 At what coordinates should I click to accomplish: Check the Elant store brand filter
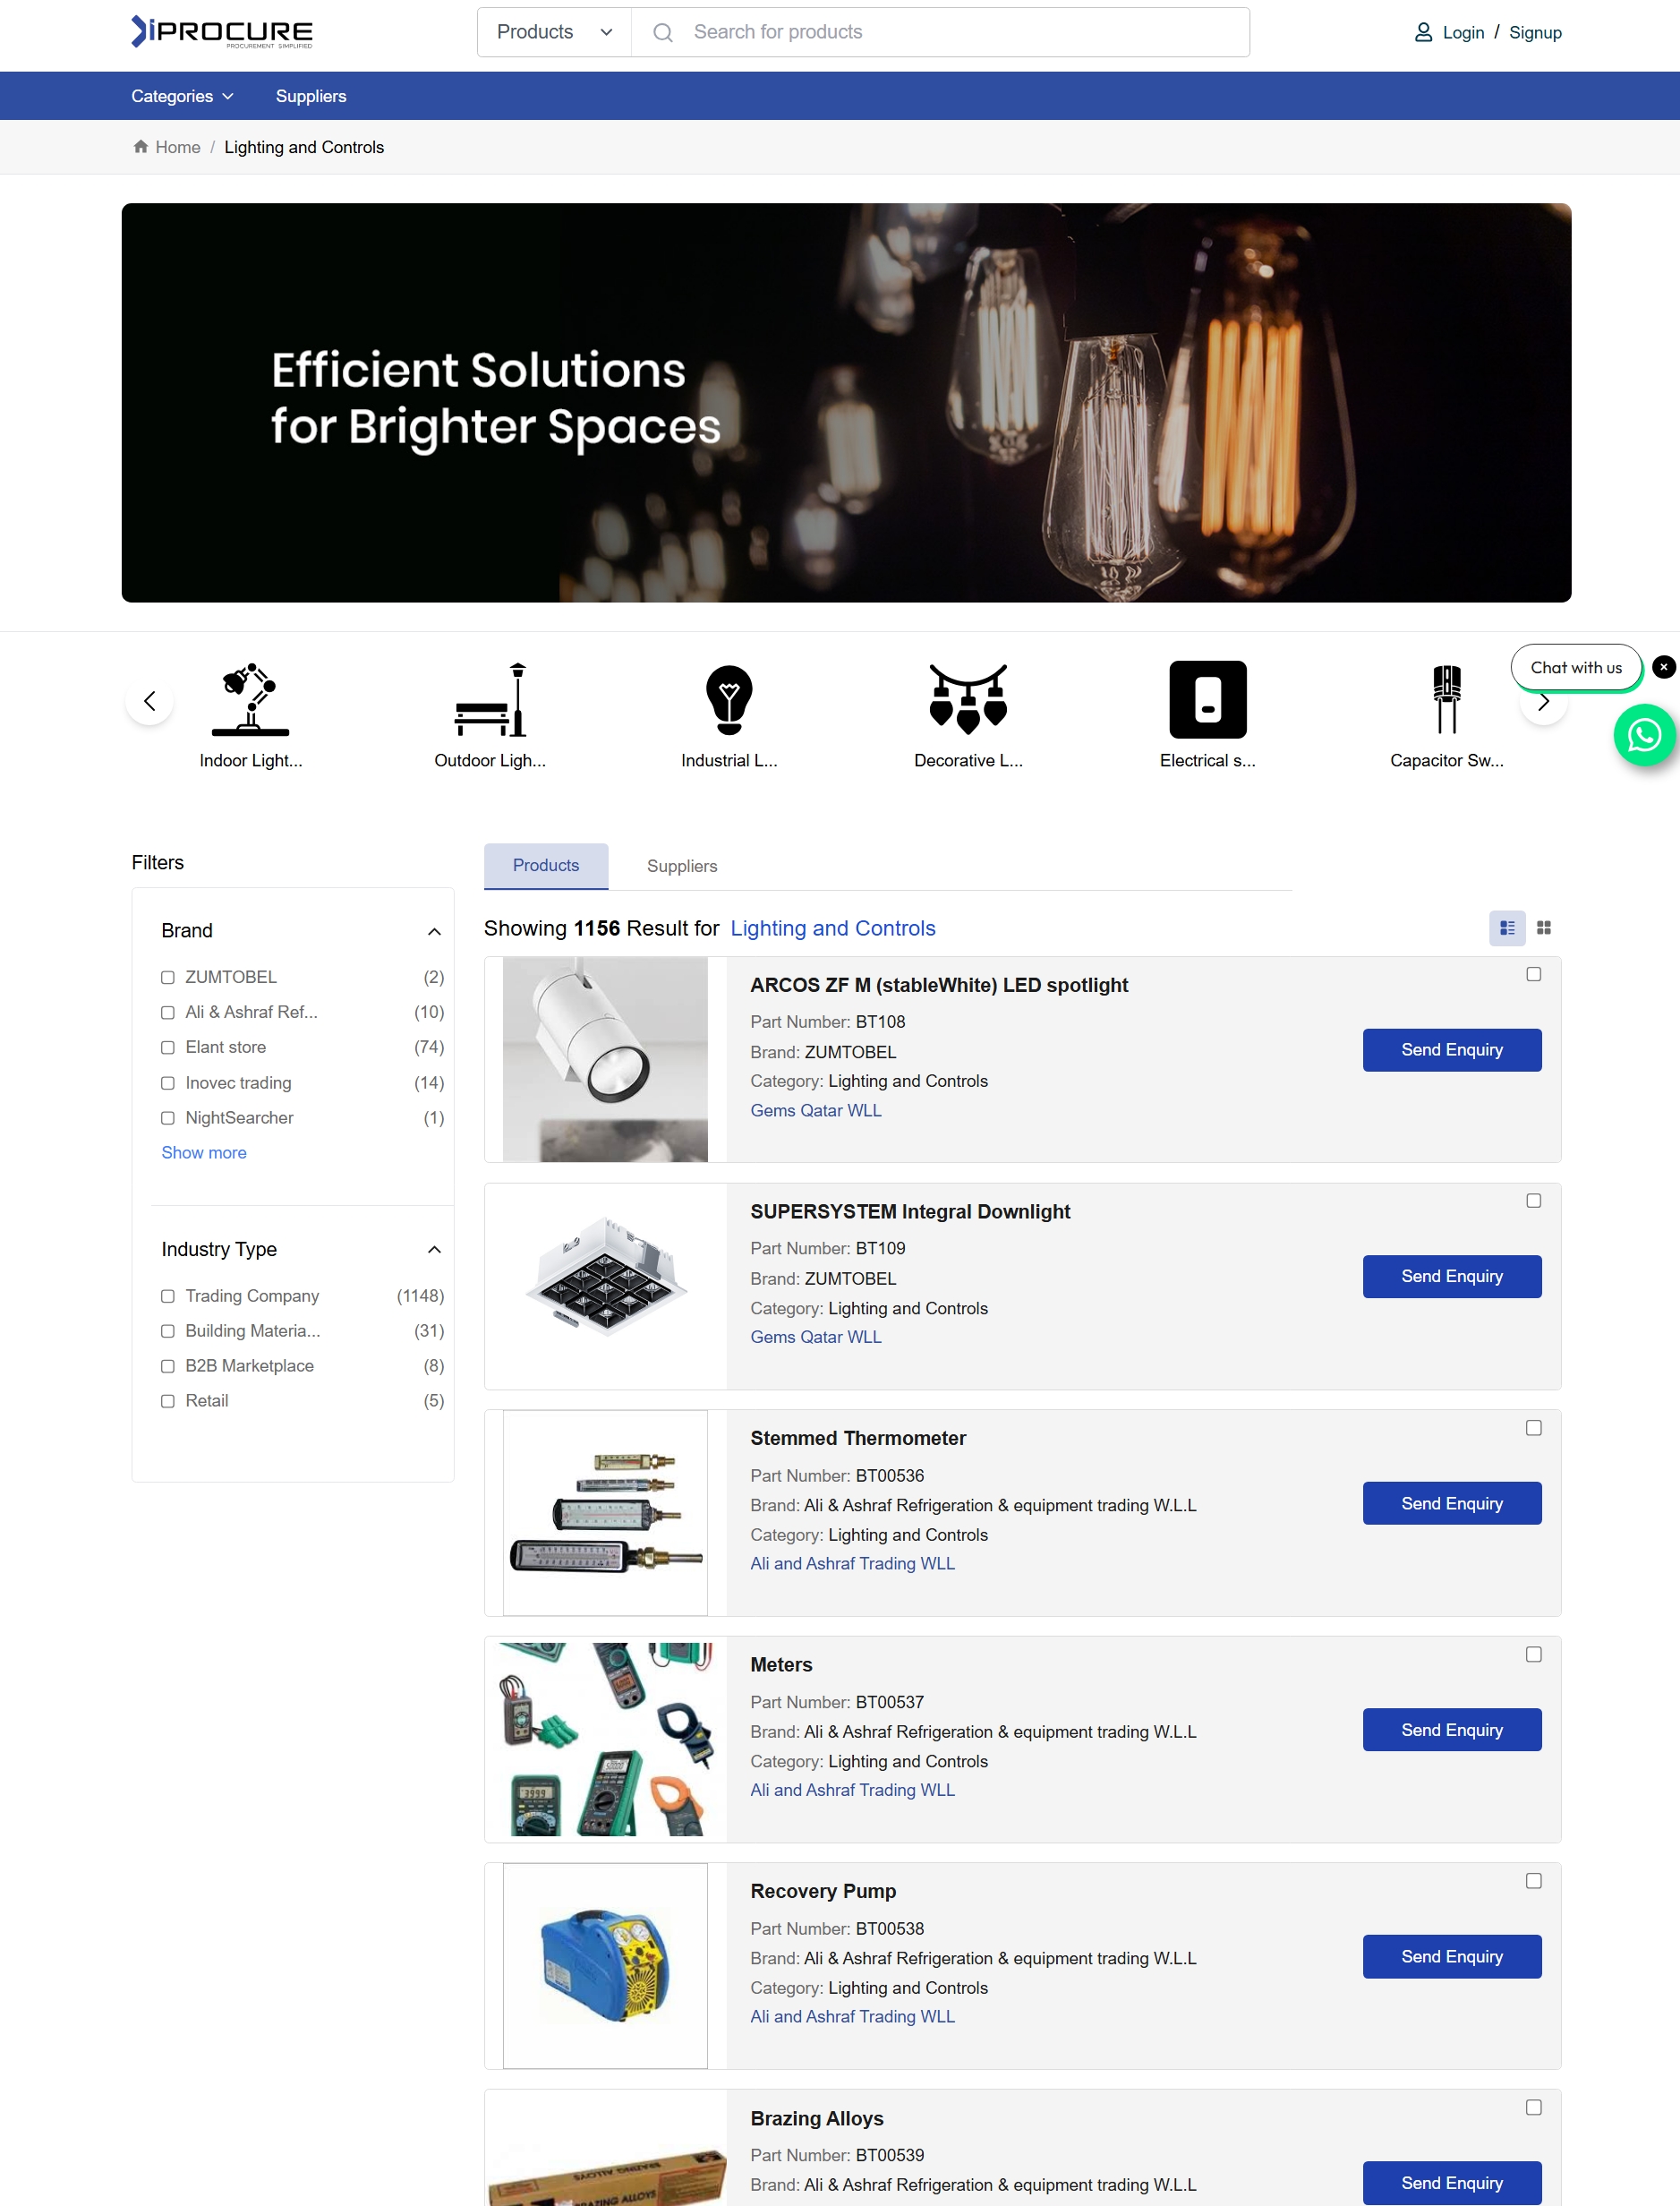point(168,1047)
